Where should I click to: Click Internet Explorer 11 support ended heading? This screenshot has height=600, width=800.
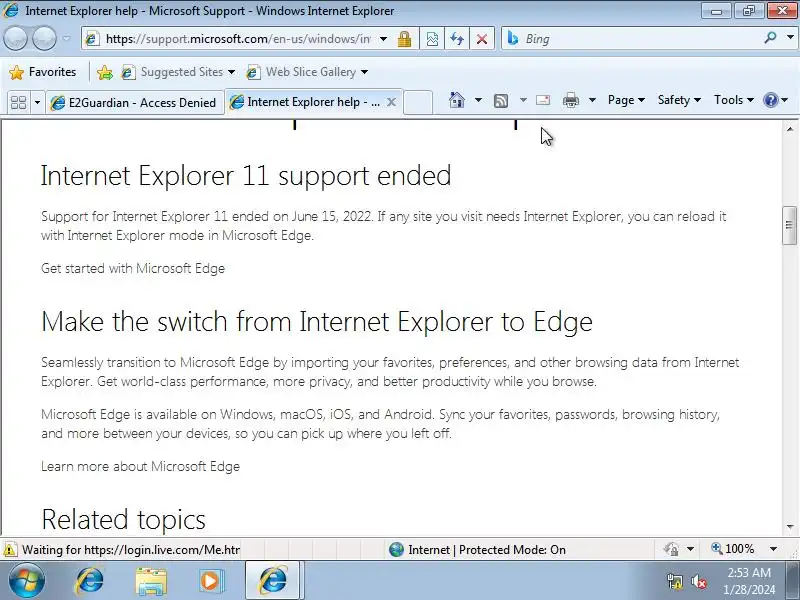click(x=246, y=176)
